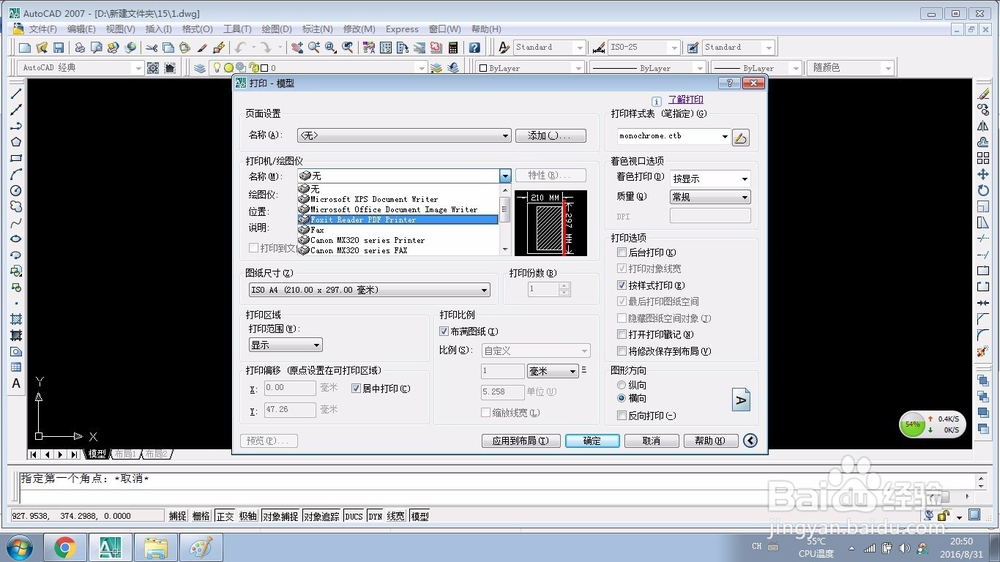This screenshot has height=562, width=1000.
Task: Open the 毫米 units dropdown
Action: pyautogui.click(x=552, y=371)
